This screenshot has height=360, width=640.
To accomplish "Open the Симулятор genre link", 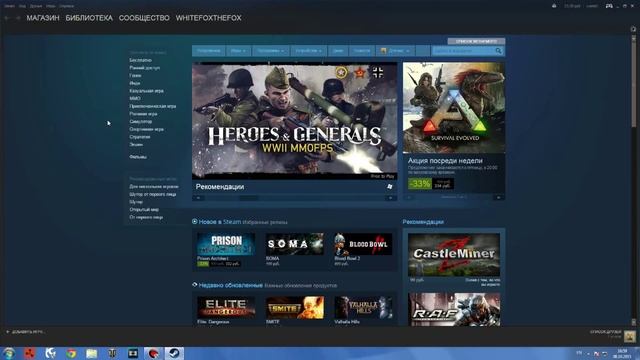I will click(x=140, y=122).
